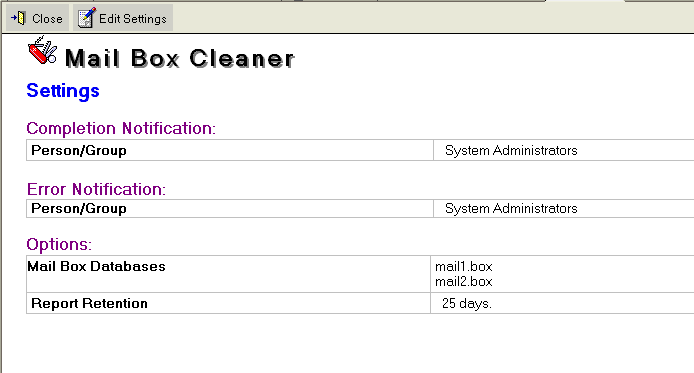Select the Error Notification heading
Viewport: 694px width, 373px height.
pos(96,189)
